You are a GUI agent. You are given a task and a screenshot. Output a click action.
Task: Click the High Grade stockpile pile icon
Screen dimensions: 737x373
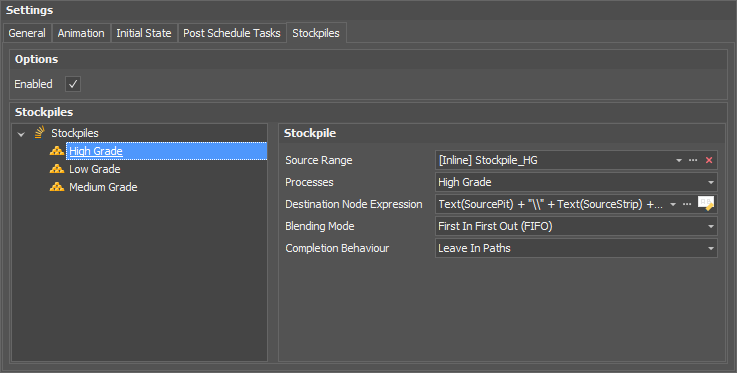[x=57, y=151]
